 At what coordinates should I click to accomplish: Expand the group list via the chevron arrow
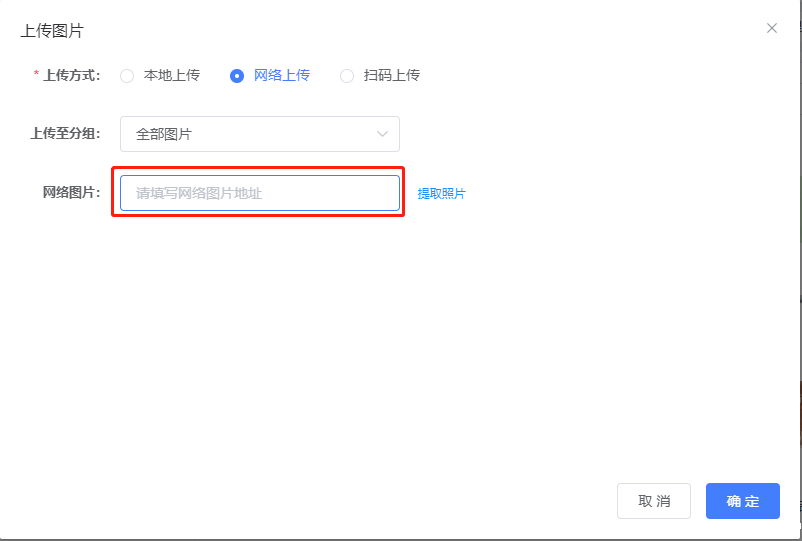click(382, 134)
